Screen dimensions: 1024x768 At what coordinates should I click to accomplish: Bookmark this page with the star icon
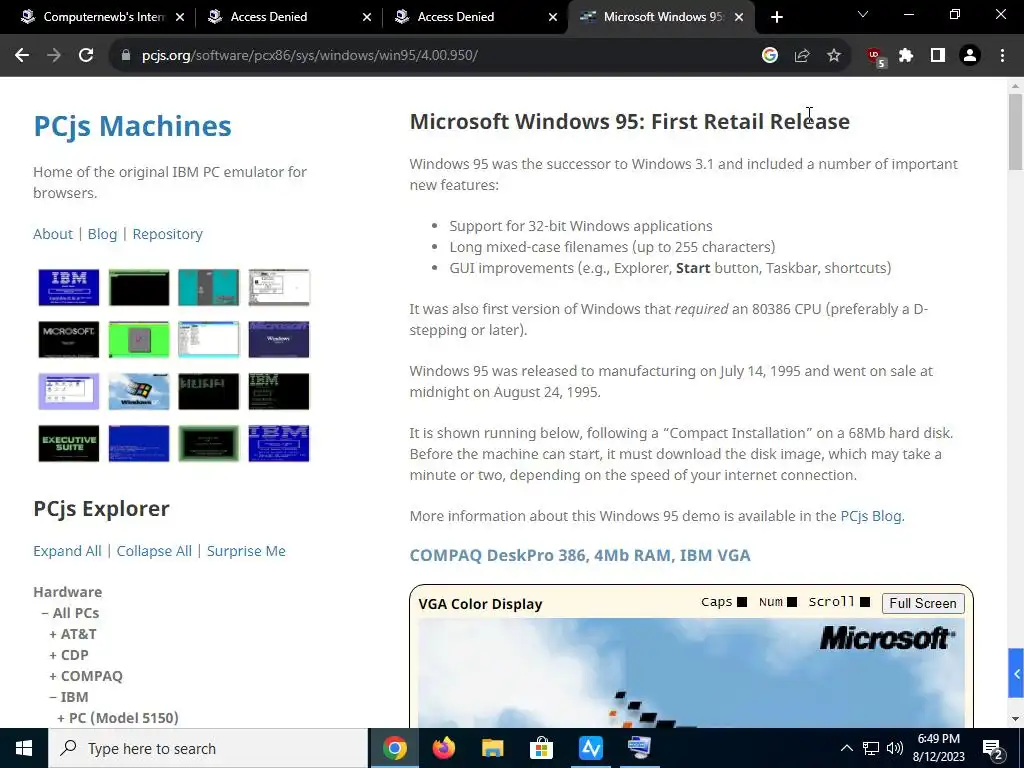point(834,56)
